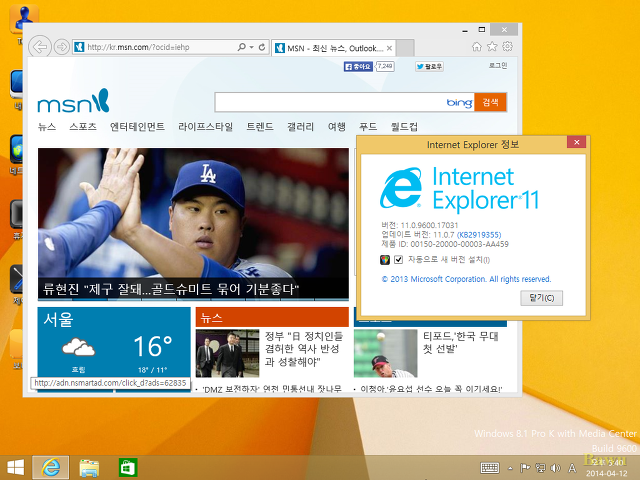Click the msn butterfly logo
640x480 pixels.
pos(73,101)
